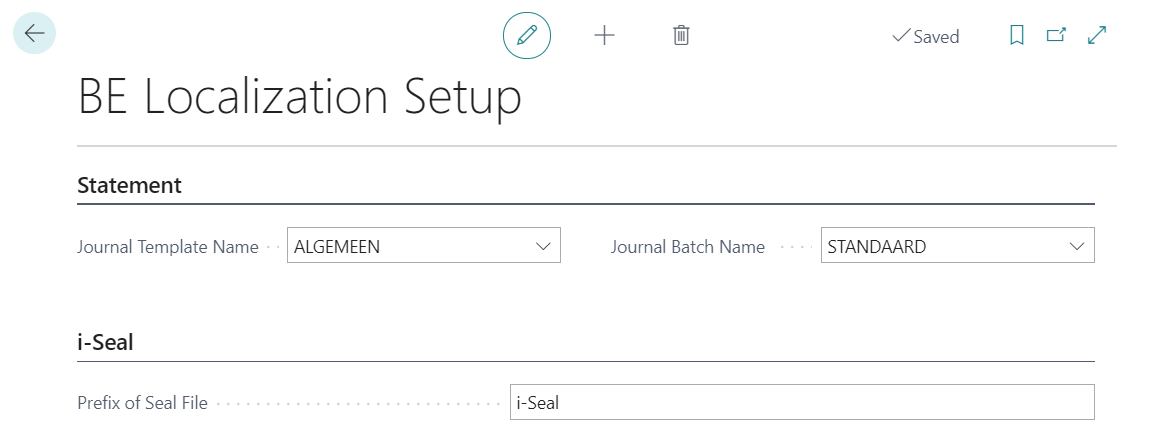
Task: Expand the page with the diagonal arrows icon
Action: pos(1097,36)
